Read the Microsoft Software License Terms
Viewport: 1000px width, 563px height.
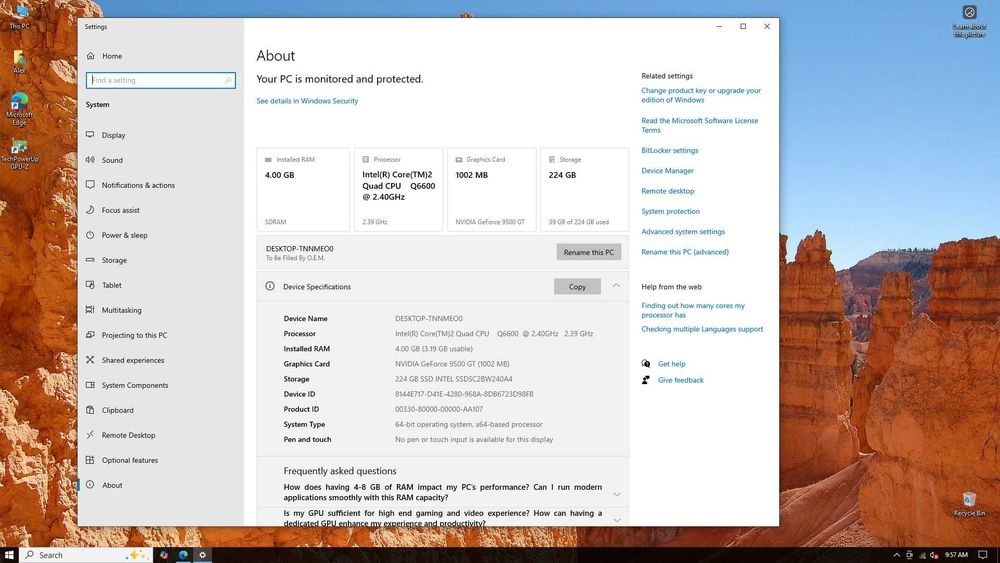click(x=700, y=125)
